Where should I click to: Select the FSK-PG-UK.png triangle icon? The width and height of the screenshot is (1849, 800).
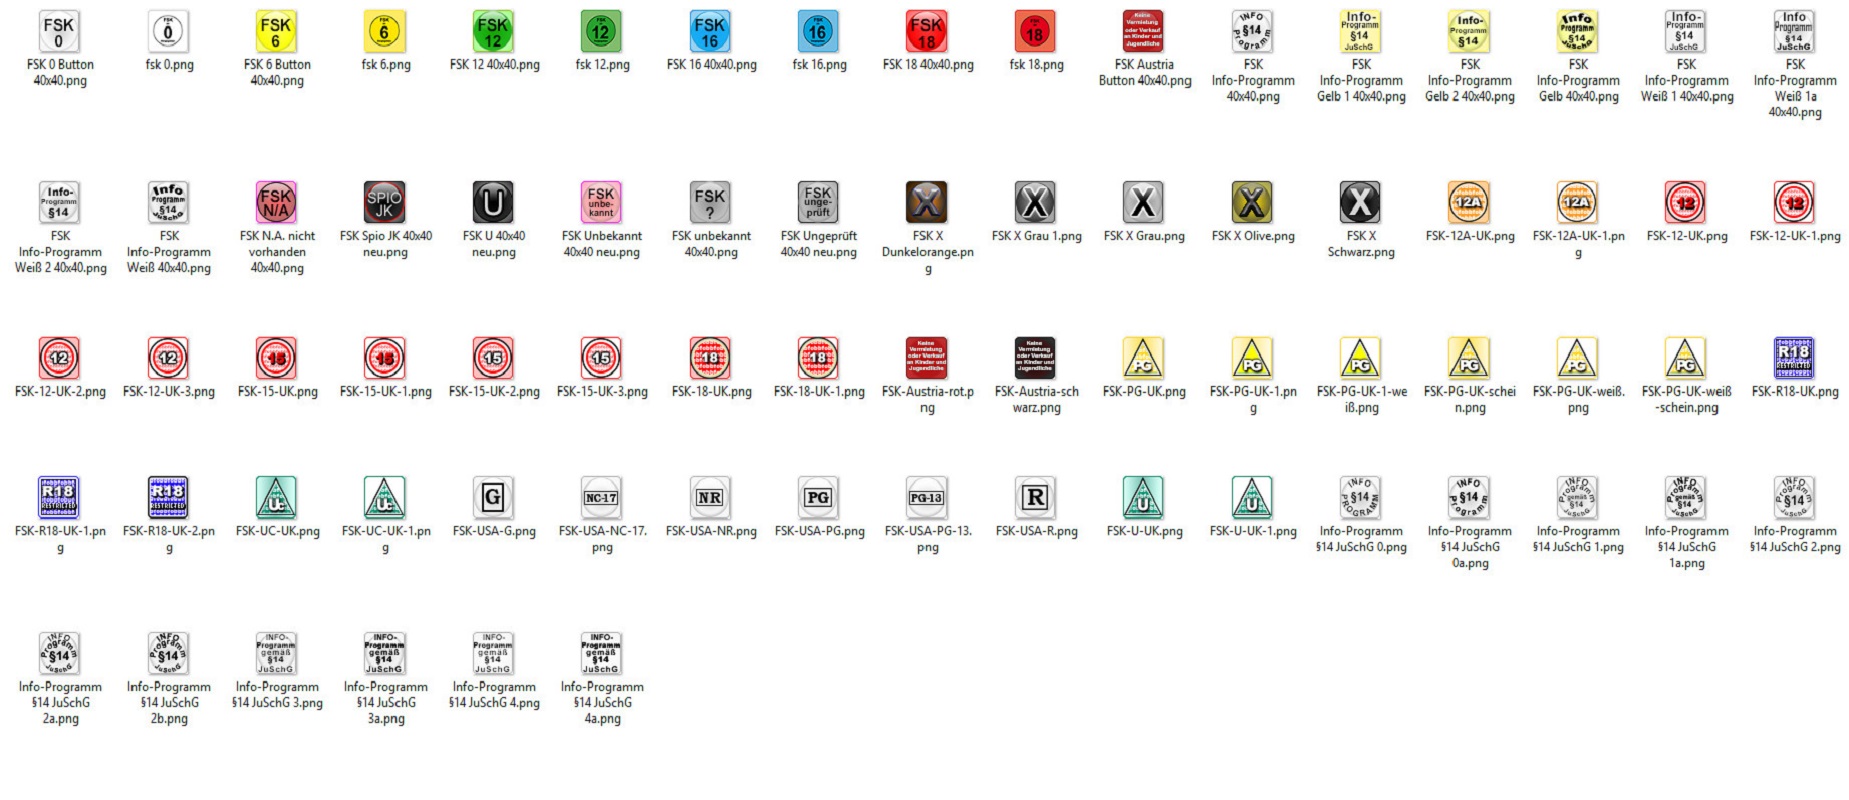click(1144, 358)
